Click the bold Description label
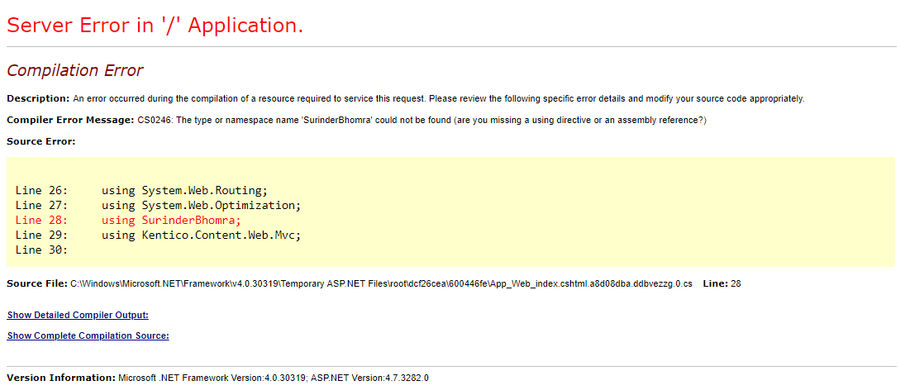Viewport: 900px width, 390px height. coord(38,98)
